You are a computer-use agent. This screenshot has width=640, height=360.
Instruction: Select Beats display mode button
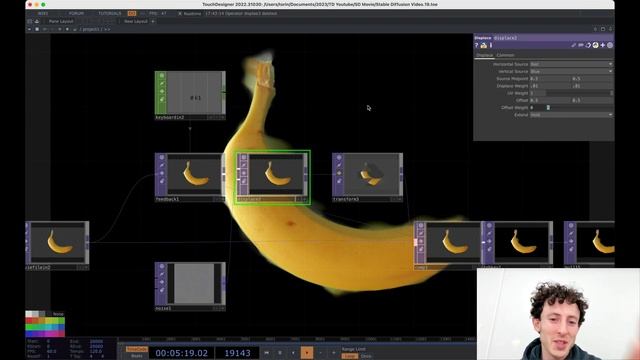(x=137, y=356)
